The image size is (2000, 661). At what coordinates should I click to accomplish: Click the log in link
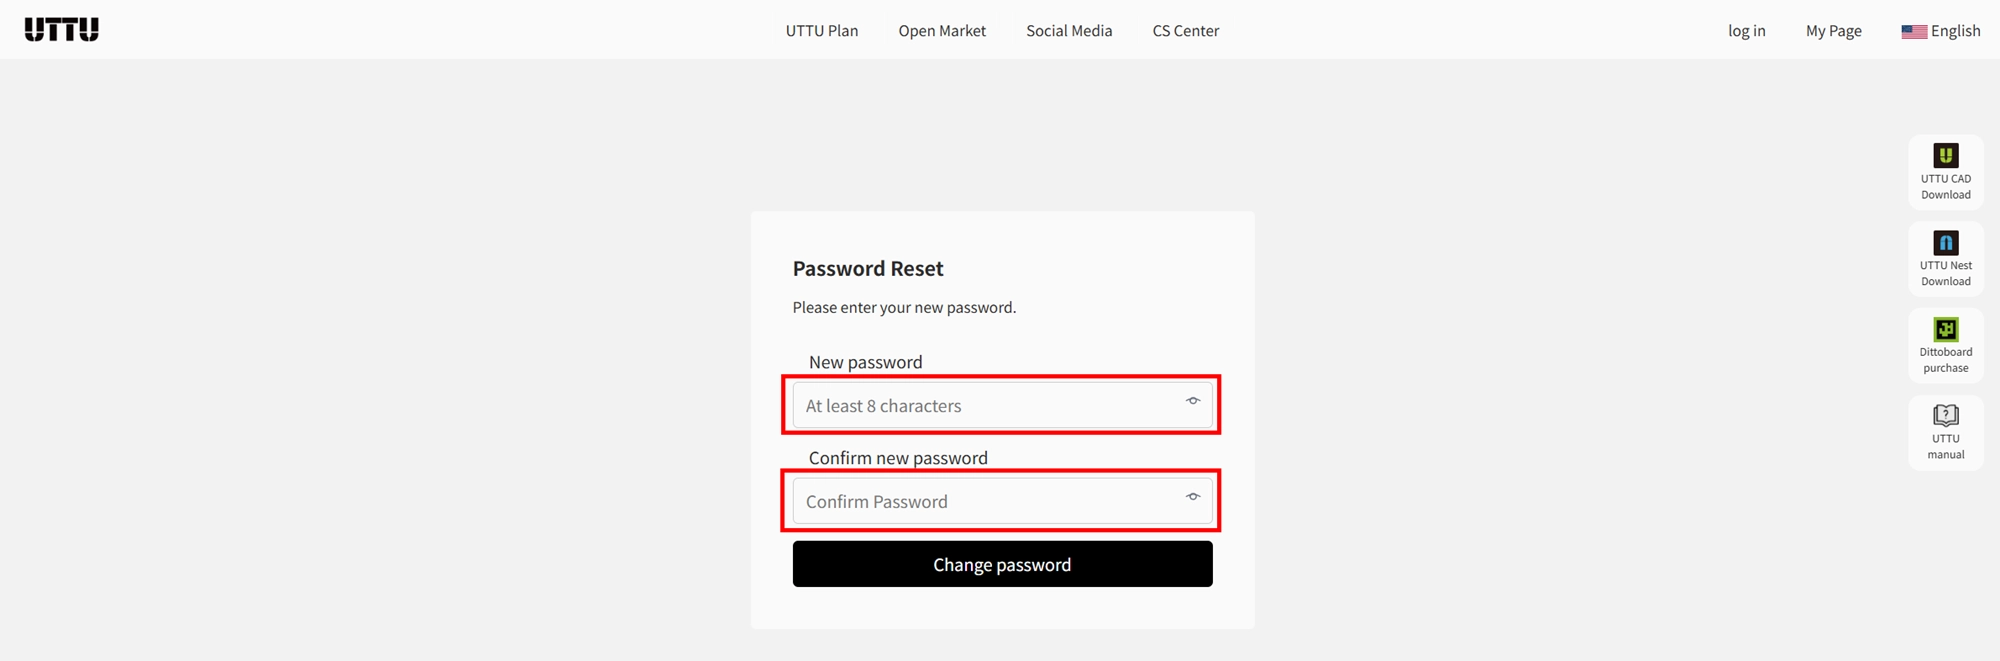click(1747, 31)
